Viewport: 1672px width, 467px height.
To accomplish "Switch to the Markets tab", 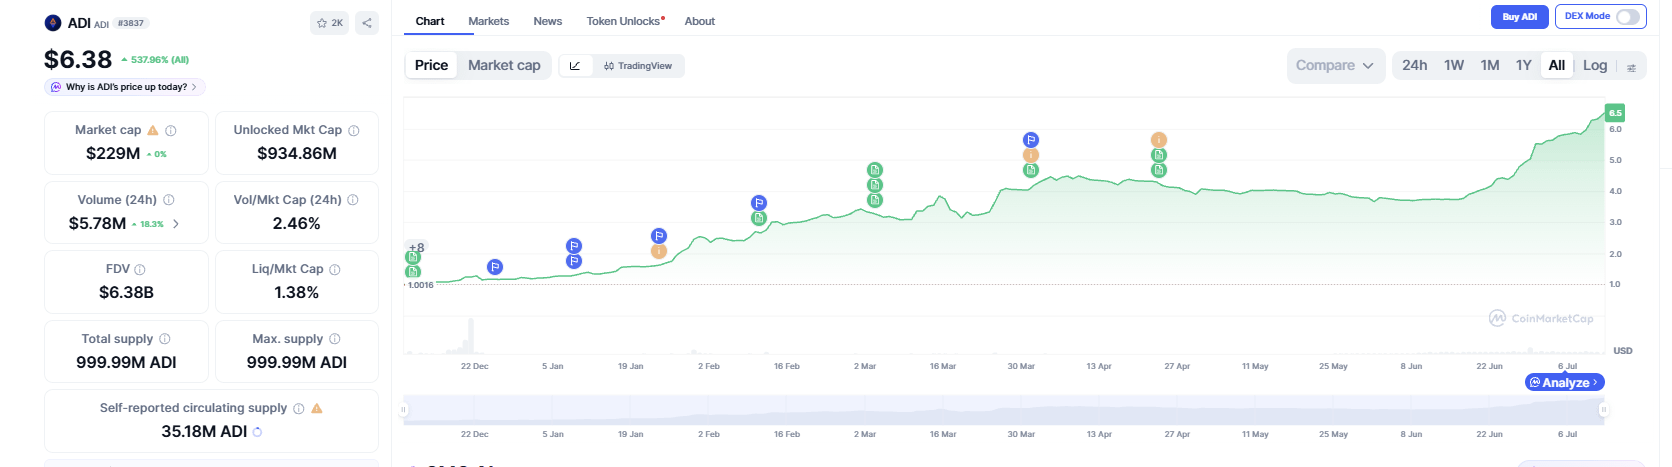I will pos(488,21).
